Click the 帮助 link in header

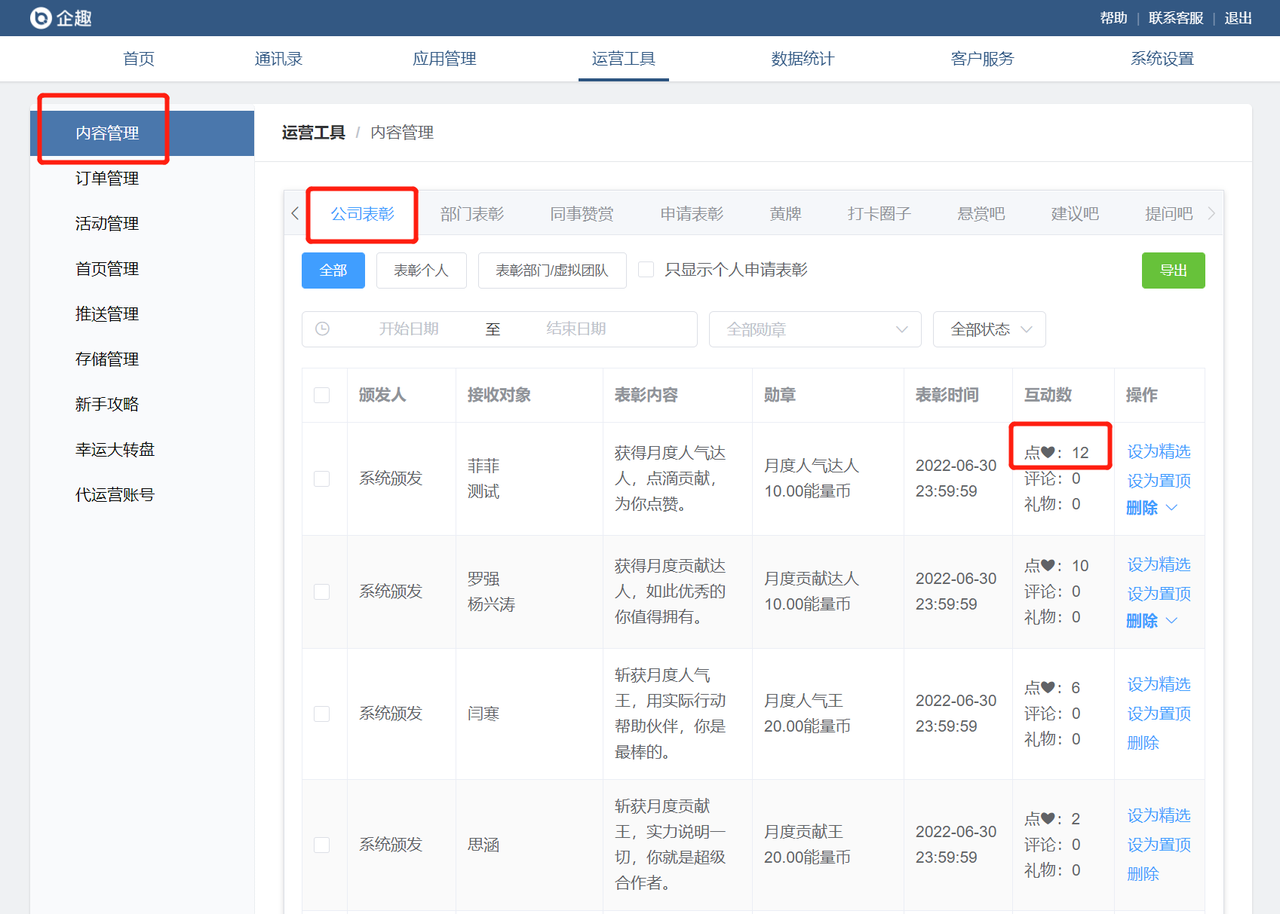(x=1113, y=18)
